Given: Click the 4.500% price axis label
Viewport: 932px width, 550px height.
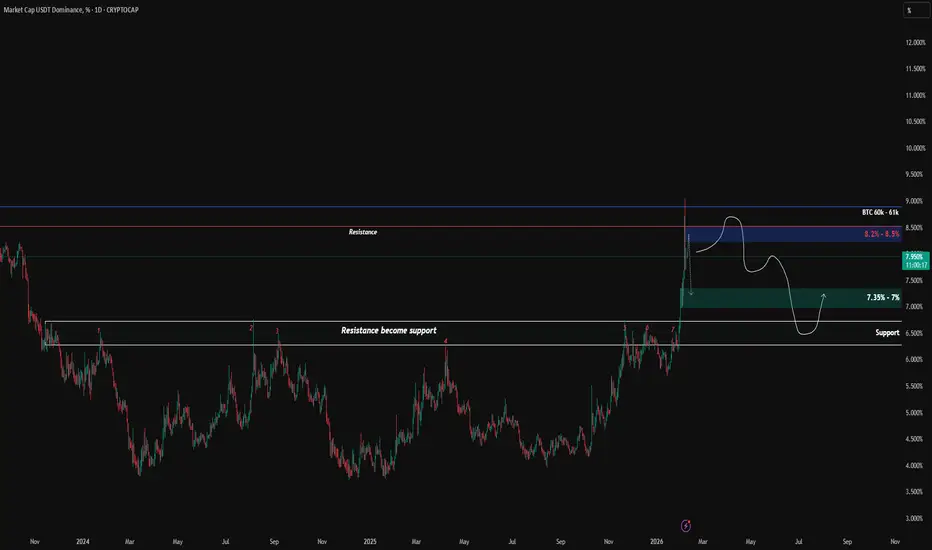Looking at the screenshot, I should click(x=915, y=439).
